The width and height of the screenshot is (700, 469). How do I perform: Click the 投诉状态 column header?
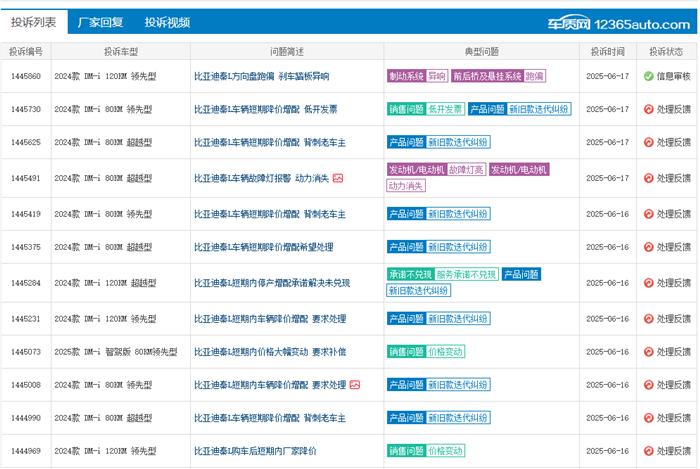pos(667,52)
